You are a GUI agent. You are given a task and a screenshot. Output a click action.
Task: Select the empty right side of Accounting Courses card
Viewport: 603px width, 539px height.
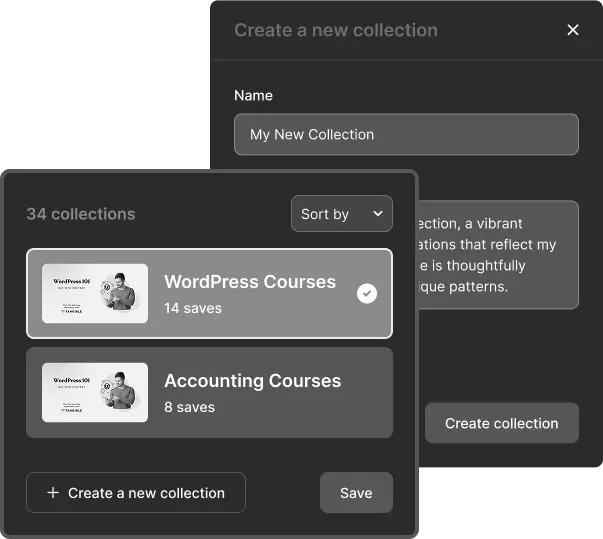tap(365, 392)
